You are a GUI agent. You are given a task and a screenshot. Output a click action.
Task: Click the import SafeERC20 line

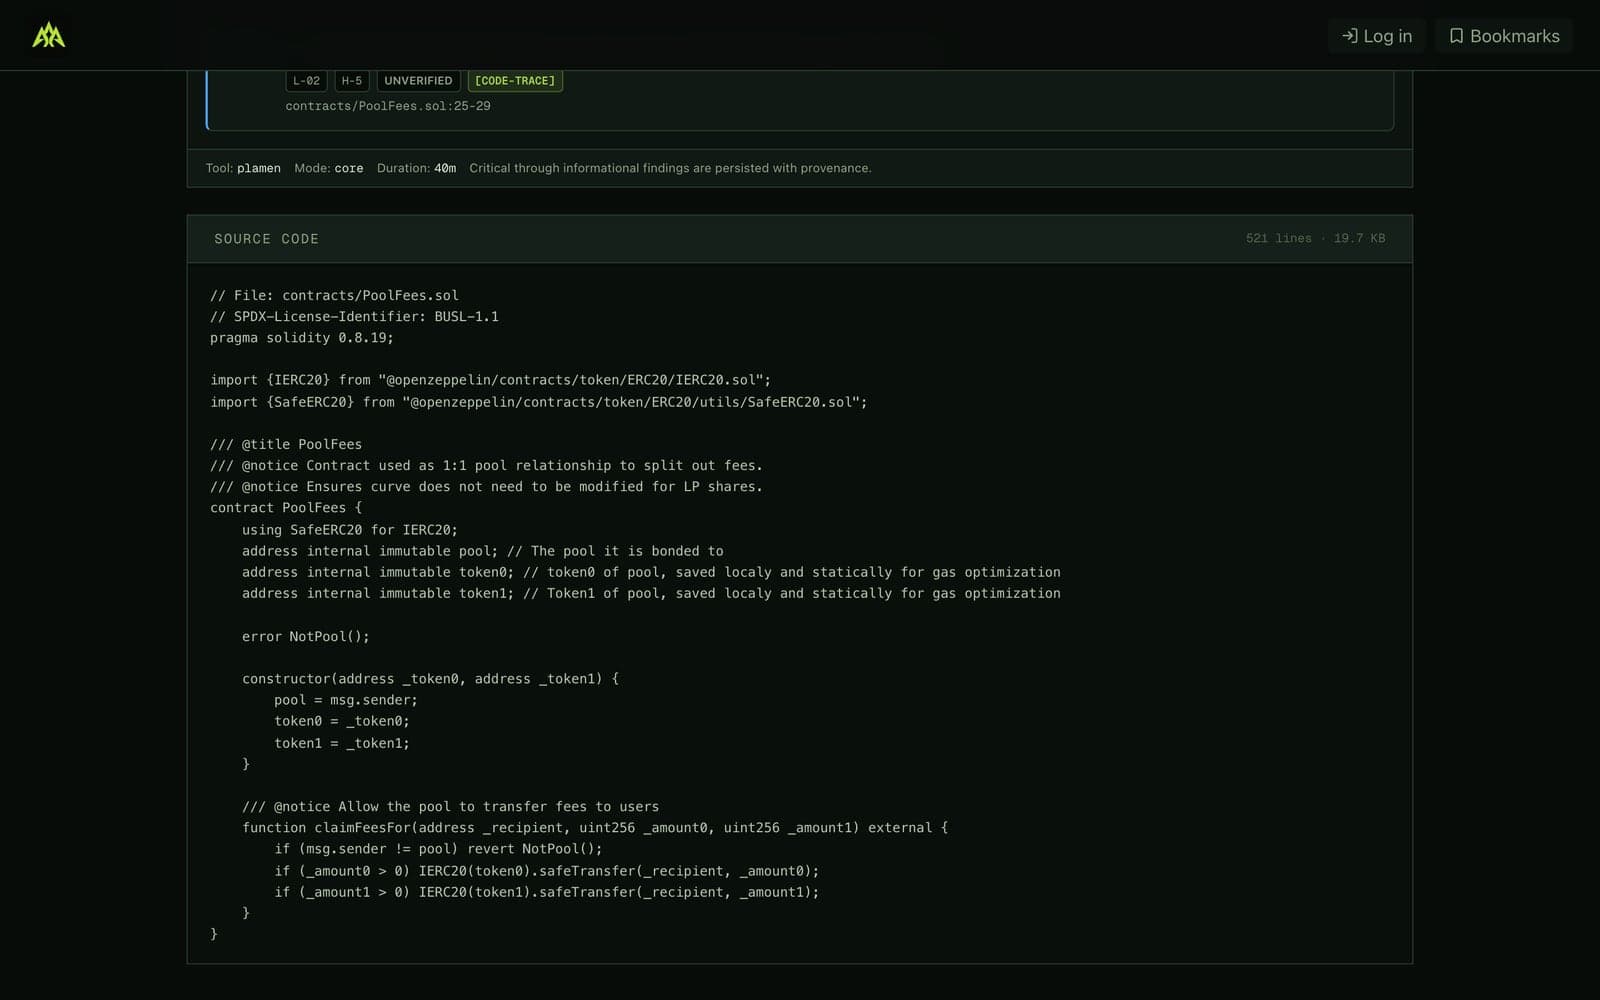[x=539, y=402]
